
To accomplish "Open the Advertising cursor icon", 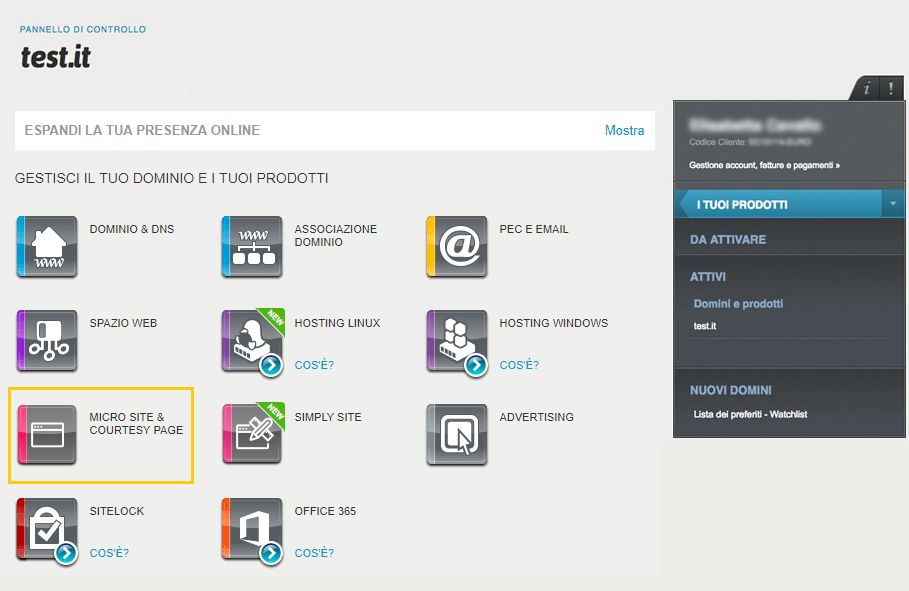I will [x=457, y=434].
